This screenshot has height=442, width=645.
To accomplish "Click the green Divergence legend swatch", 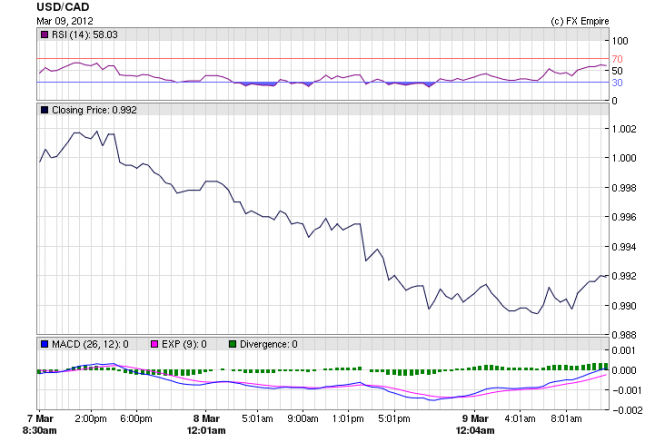I will 232,344.
